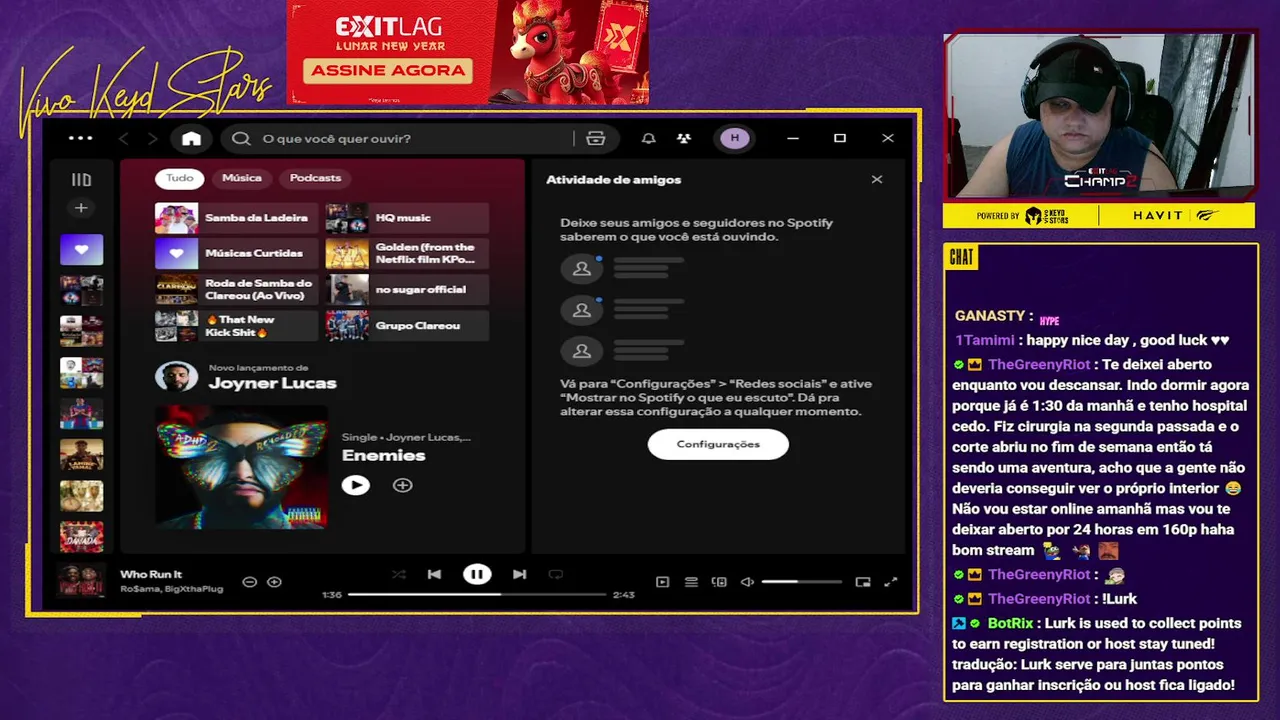Open 'That New Kick Shit' playlist card
The image size is (1280, 720).
pyautogui.click(x=236, y=326)
